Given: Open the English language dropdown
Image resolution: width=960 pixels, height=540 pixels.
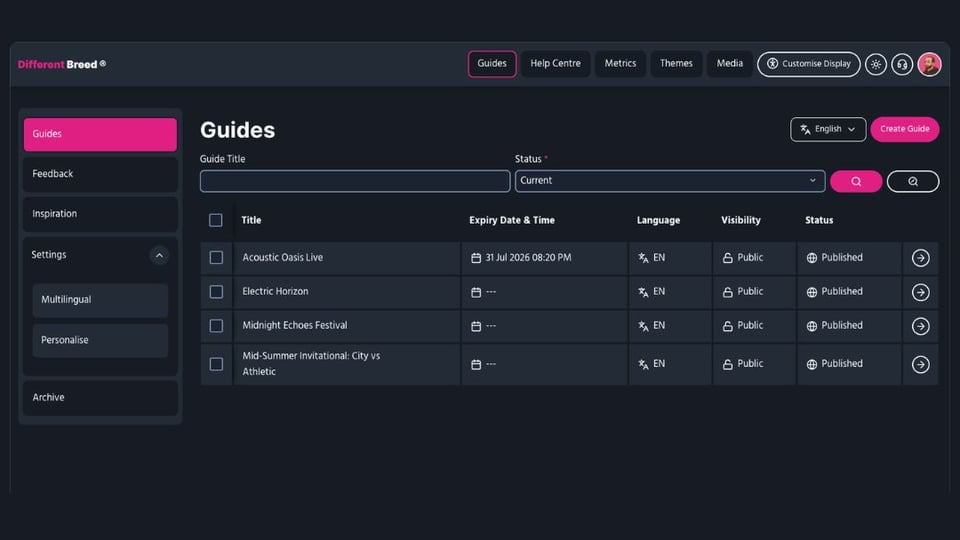Looking at the screenshot, I should point(828,129).
